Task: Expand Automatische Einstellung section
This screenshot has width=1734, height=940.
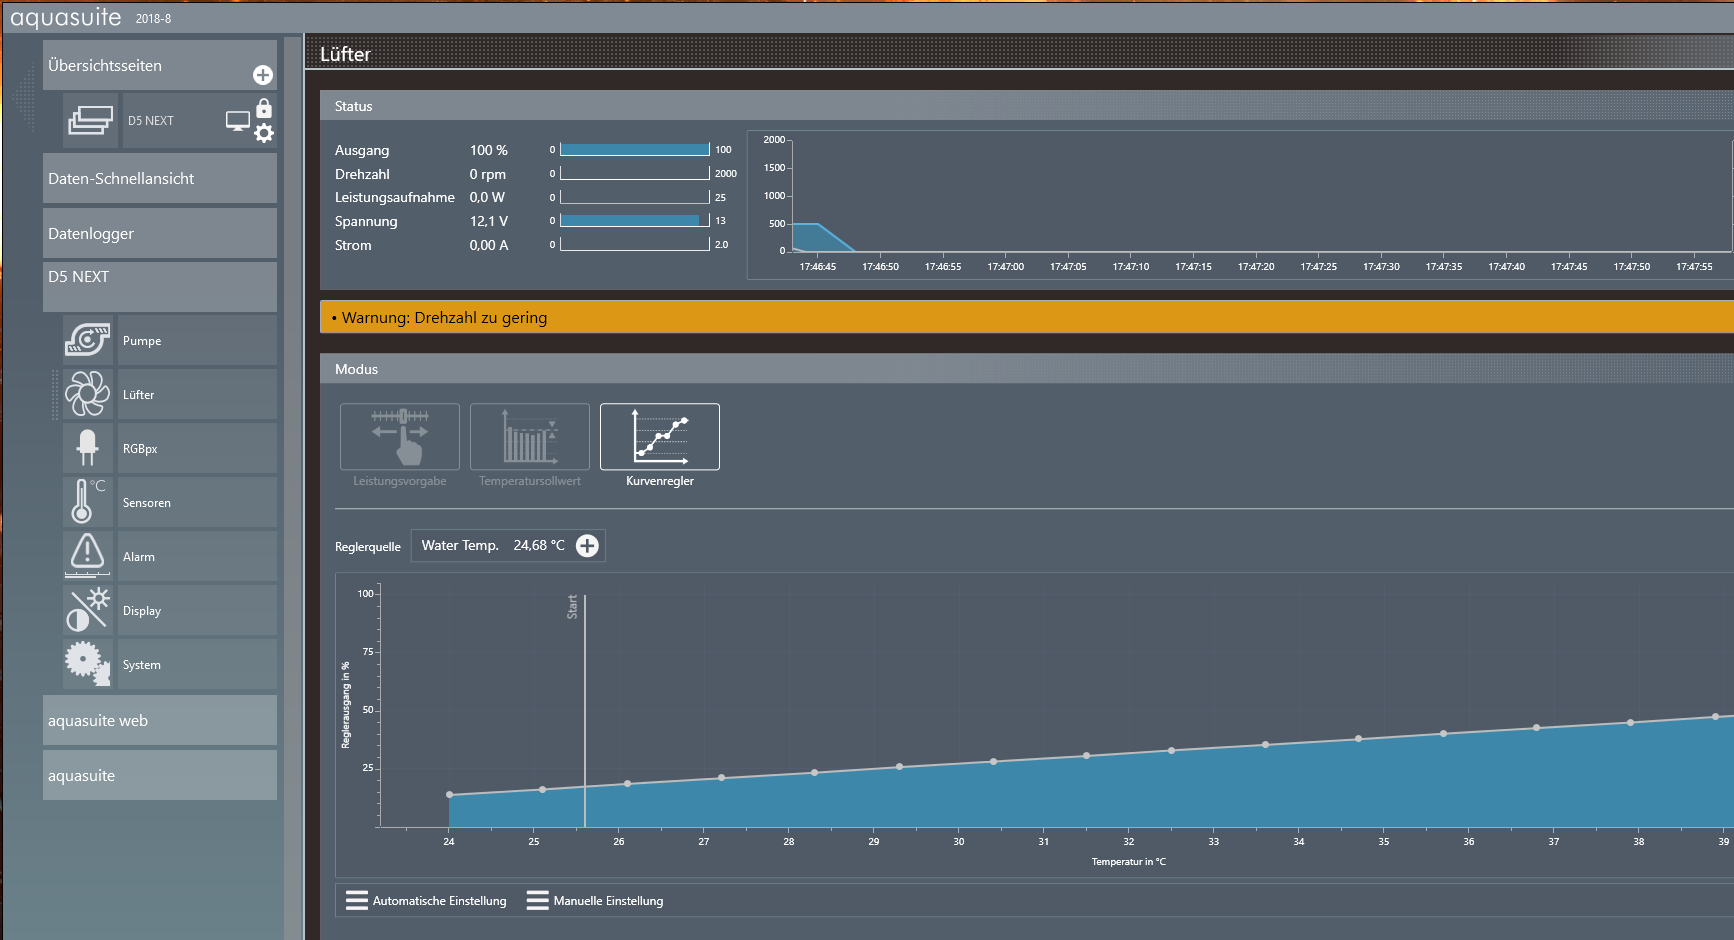Action: pos(426,901)
